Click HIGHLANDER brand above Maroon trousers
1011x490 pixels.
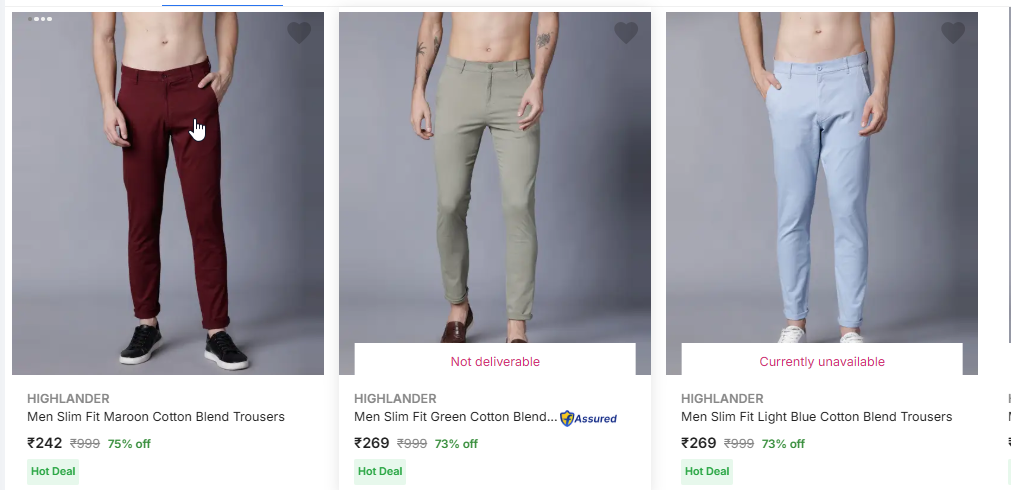click(68, 399)
